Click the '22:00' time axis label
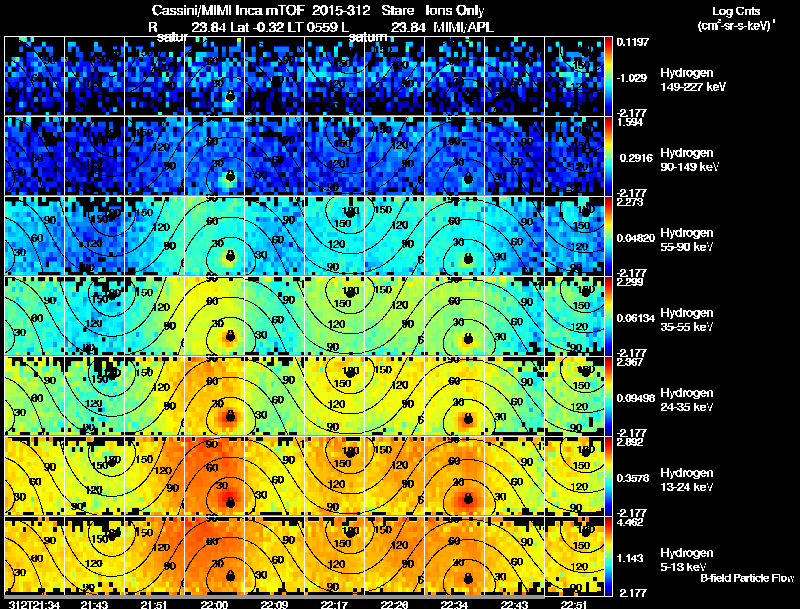 tap(214, 605)
